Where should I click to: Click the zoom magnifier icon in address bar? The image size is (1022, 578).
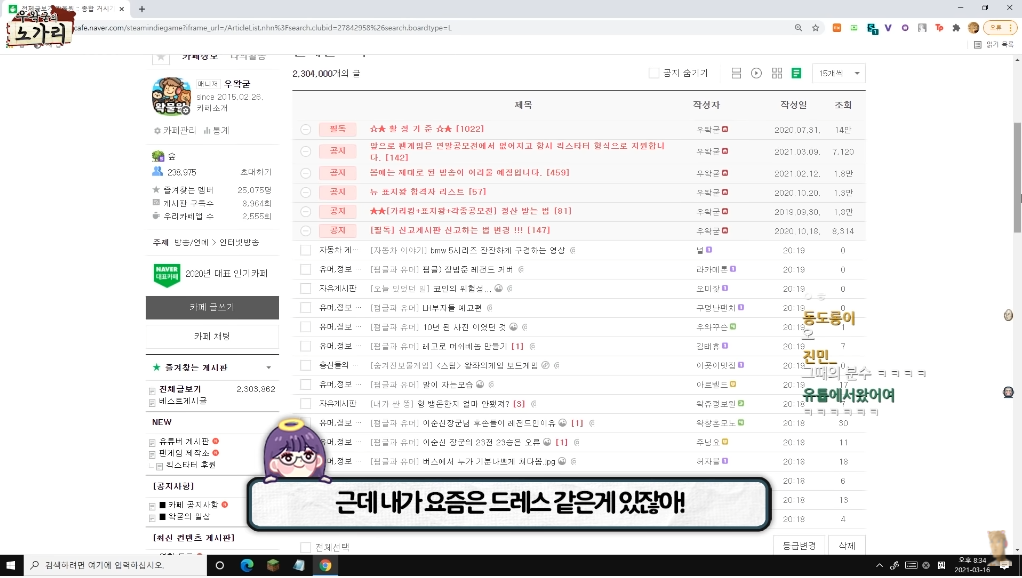point(798,28)
